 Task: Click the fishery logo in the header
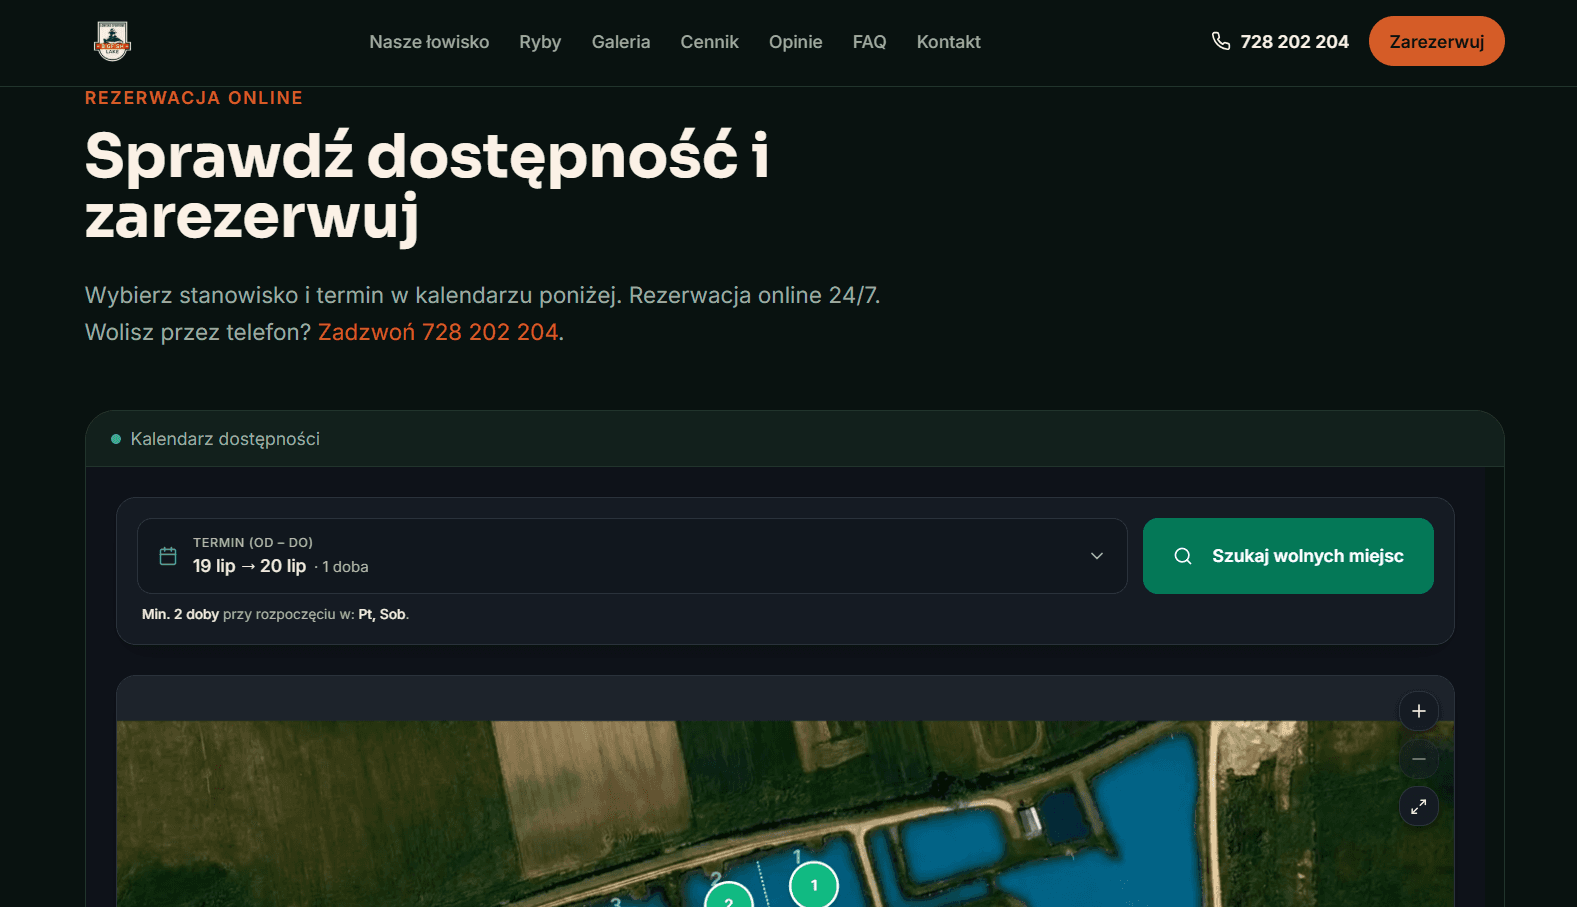click(x=112, y=41)
